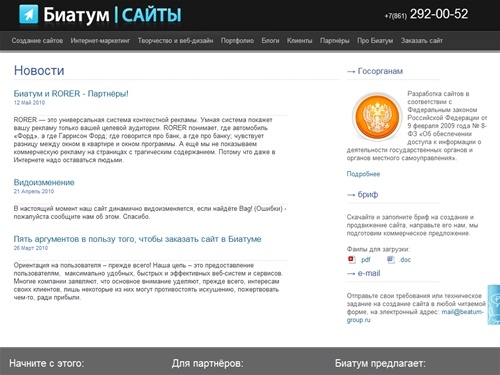Click the footer heading Начните с этого:
The width and height of the screenshot is (500, 375).
click(x=47, y=363)
